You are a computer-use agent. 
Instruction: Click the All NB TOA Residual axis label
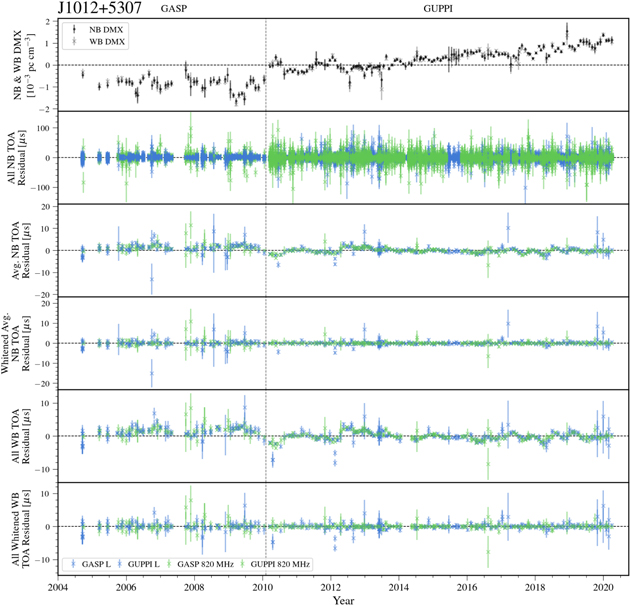24,157
